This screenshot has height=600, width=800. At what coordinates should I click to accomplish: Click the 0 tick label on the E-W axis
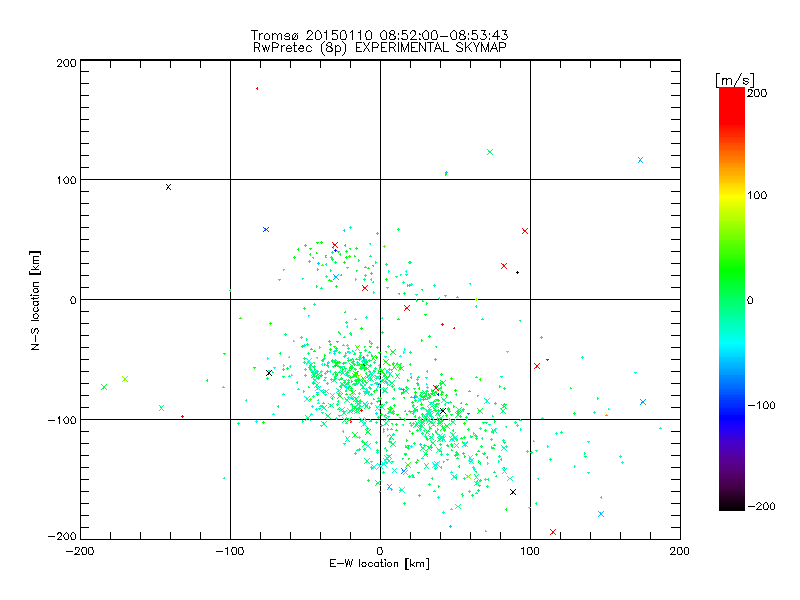coord(380,551)
